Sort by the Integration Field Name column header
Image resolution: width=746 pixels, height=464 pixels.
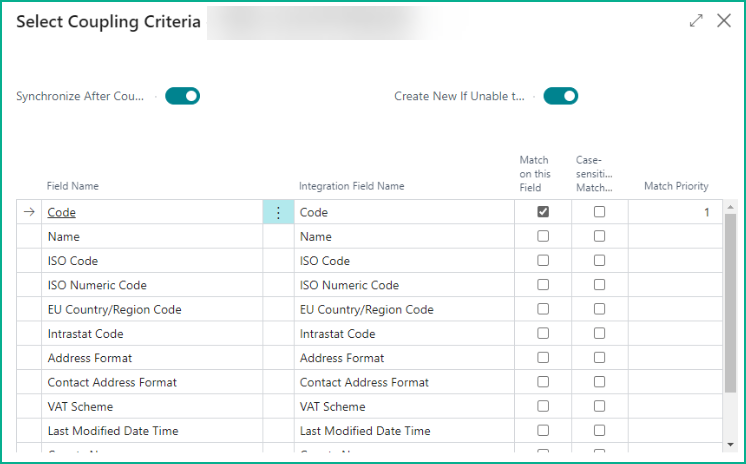tap(352, 186)
